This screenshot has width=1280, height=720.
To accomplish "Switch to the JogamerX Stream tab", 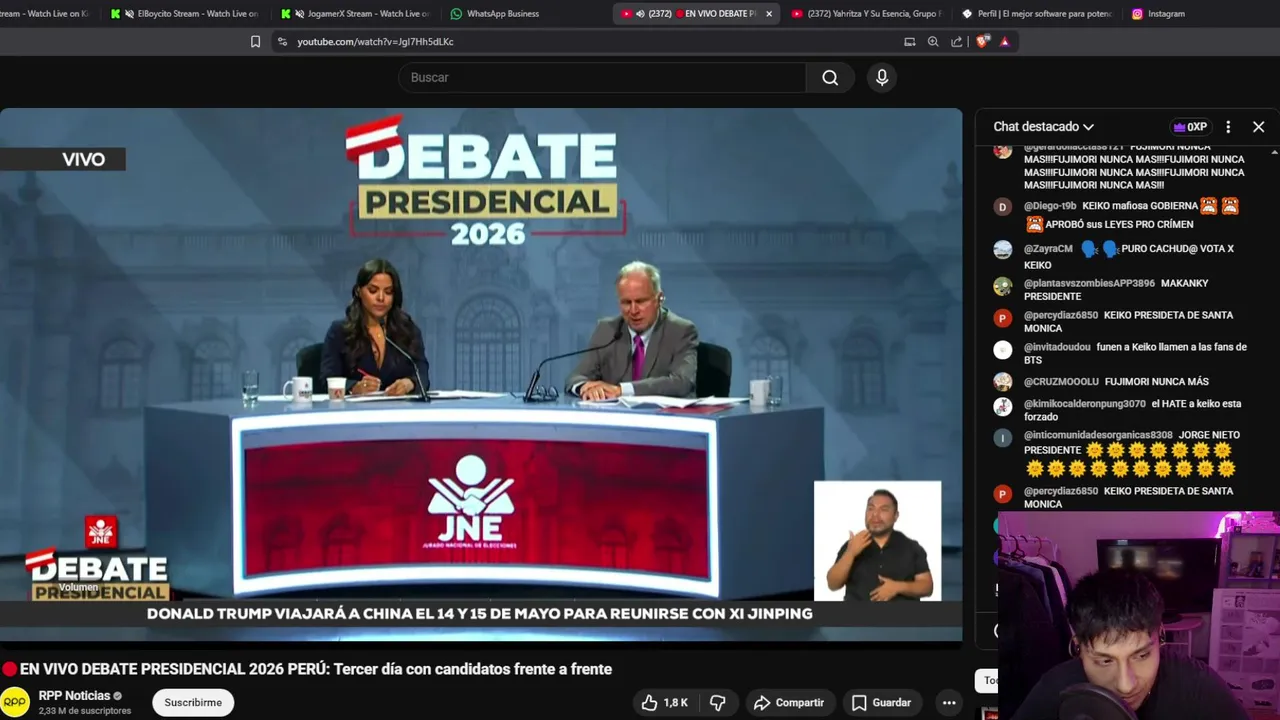I will (x=354, y=14).
